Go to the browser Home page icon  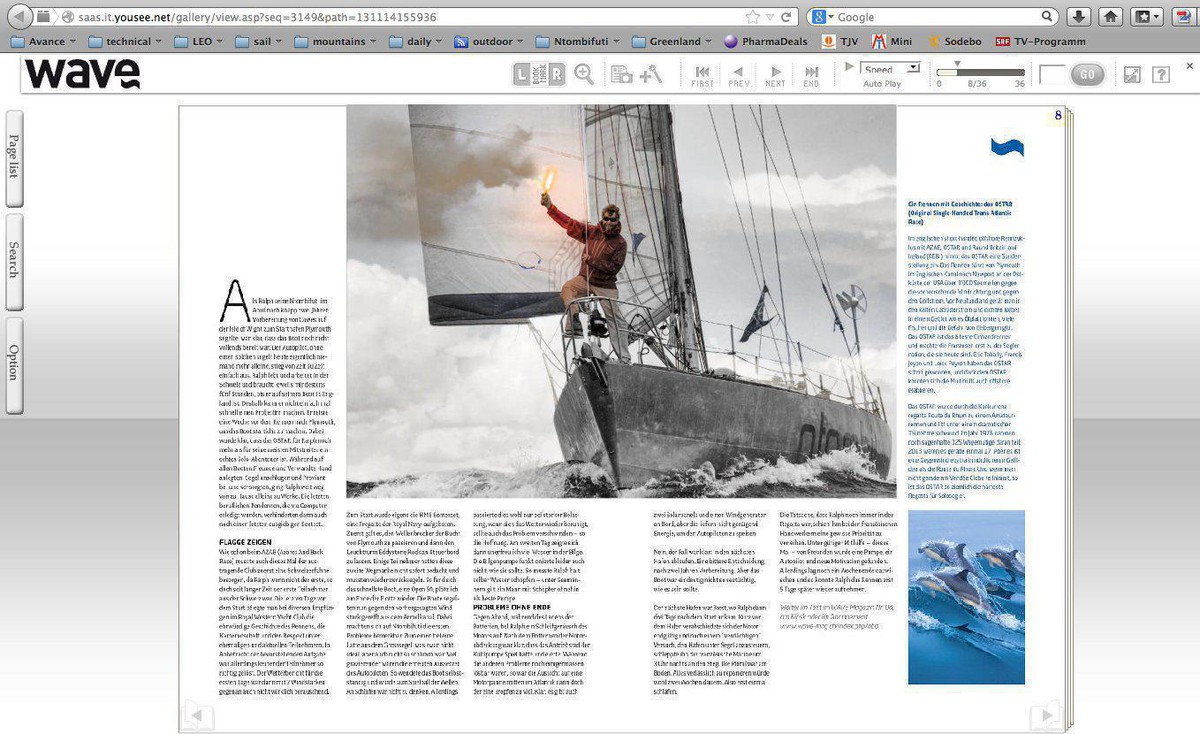pos(1110,17)
